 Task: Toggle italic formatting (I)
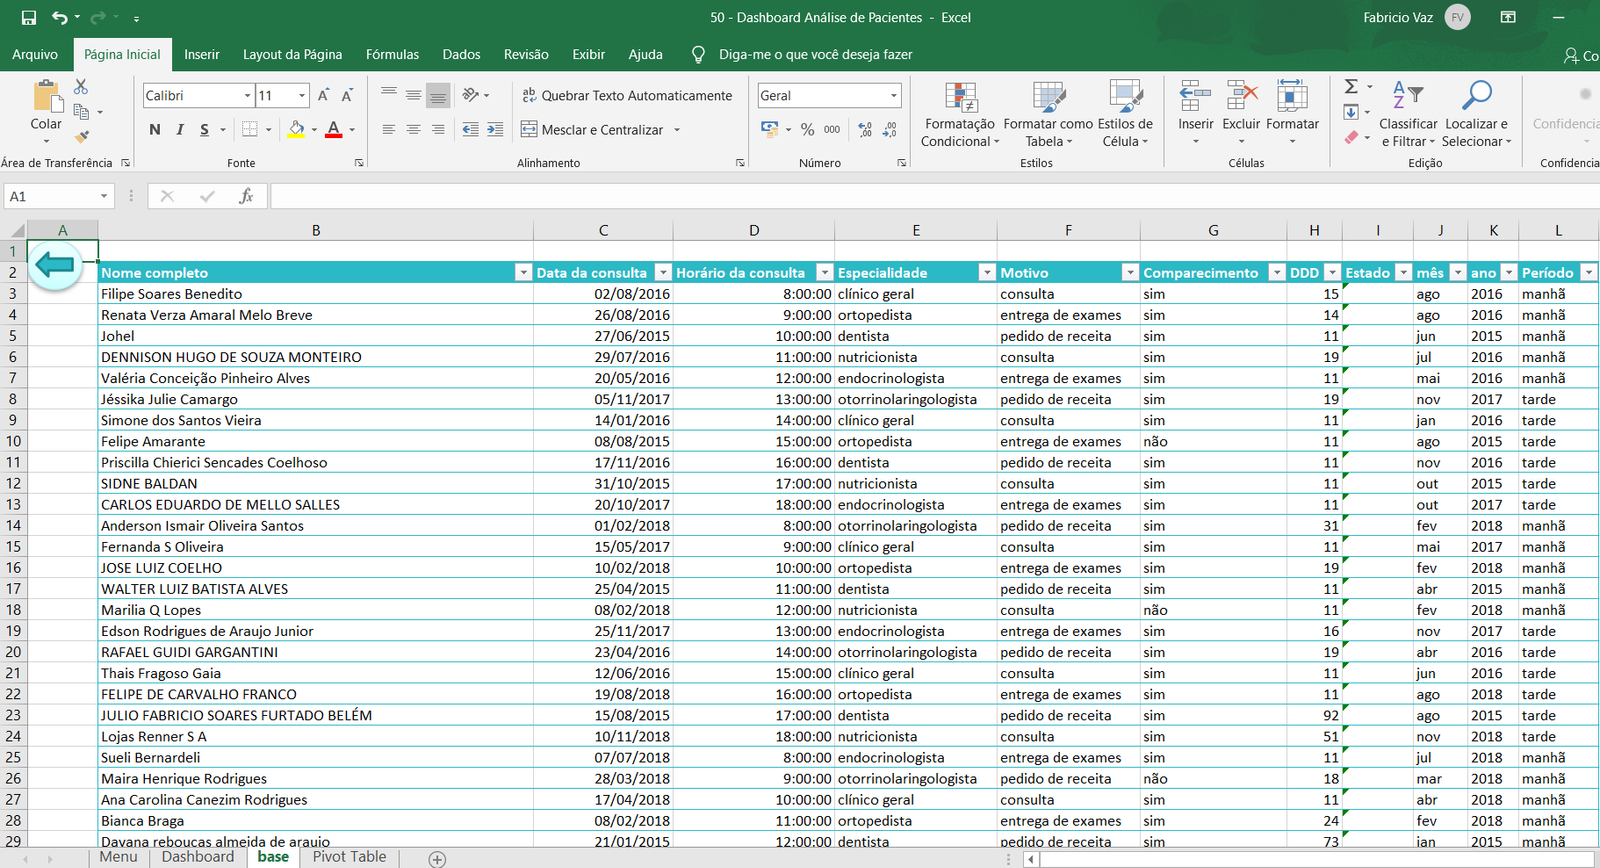(180, 129)
